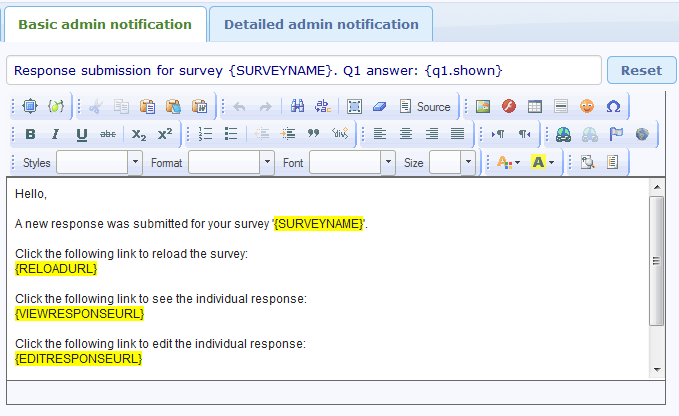
Task: Insert special character (omega icon)
Action: (x=613, y=106)
